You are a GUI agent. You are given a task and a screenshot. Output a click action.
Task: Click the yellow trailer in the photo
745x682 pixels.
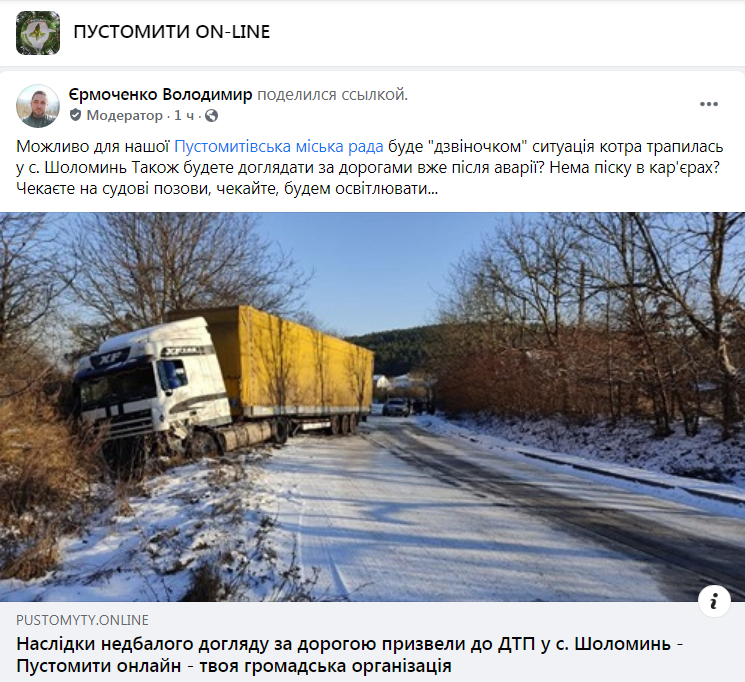pos(290,365)
